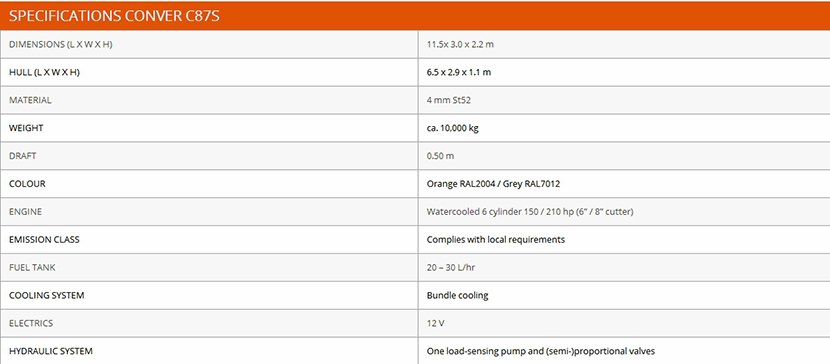Click the hull value 6.5 x 2.9 x 1.1 m
830x364 pixels.
click(x=458, y=72)
